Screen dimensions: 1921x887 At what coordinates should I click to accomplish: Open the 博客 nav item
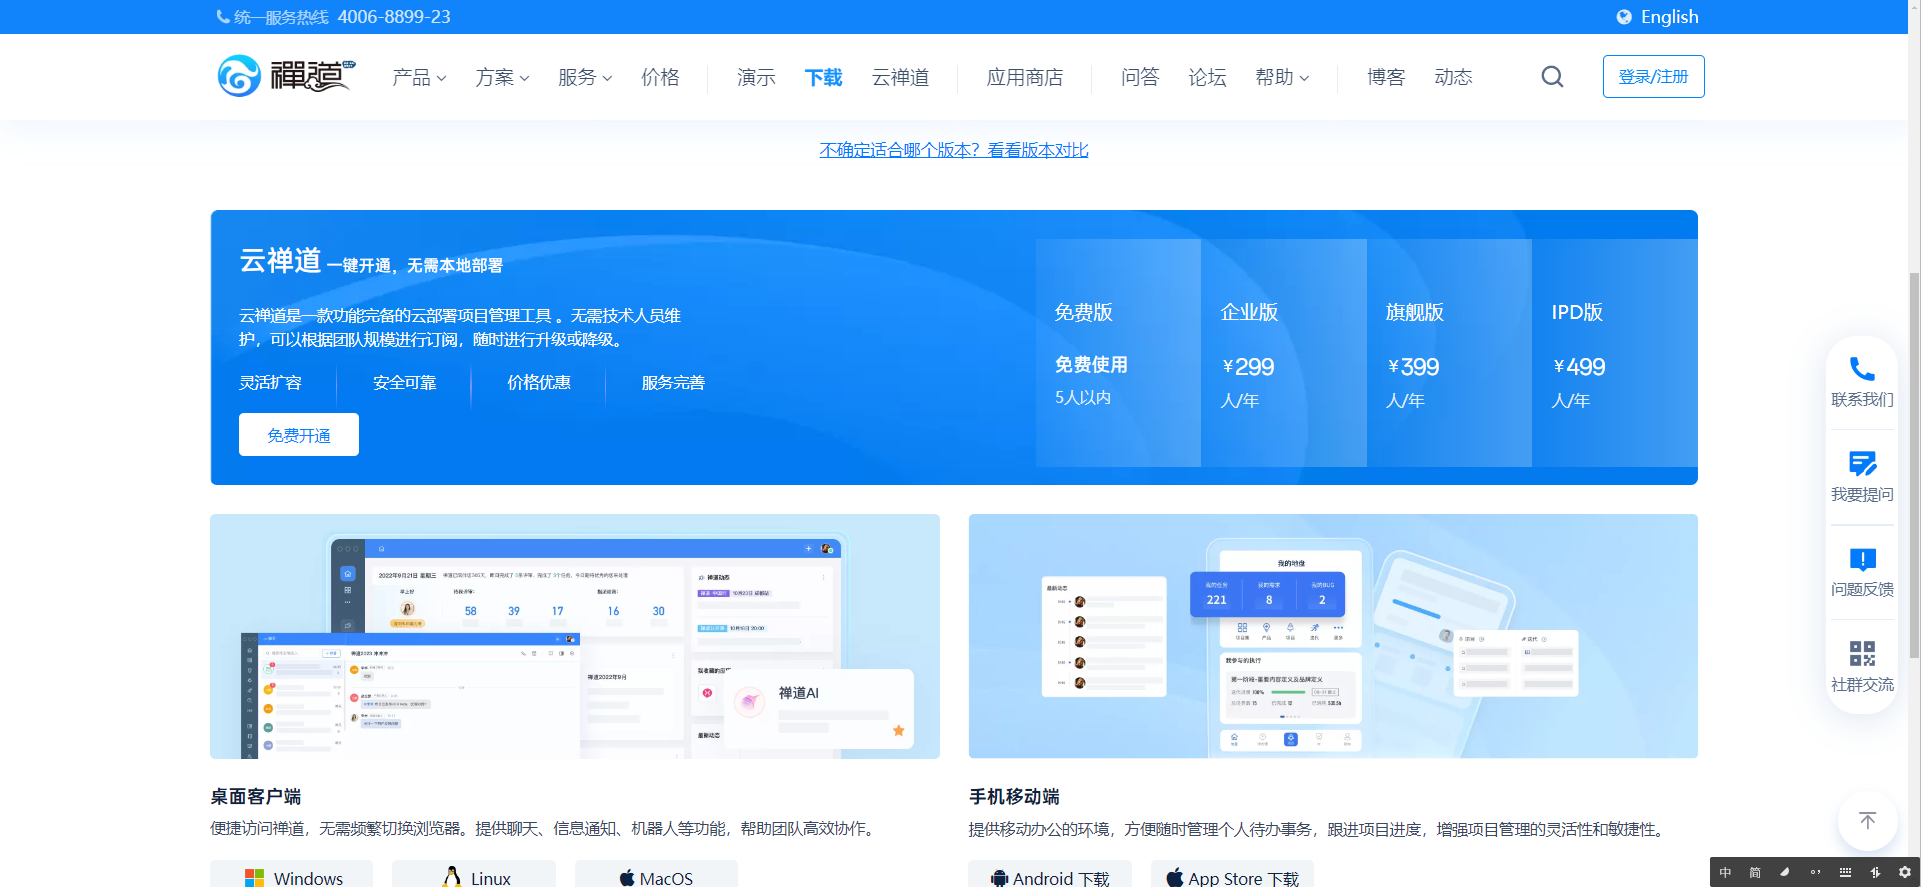pyautogui.click(x=1386, y=77)
